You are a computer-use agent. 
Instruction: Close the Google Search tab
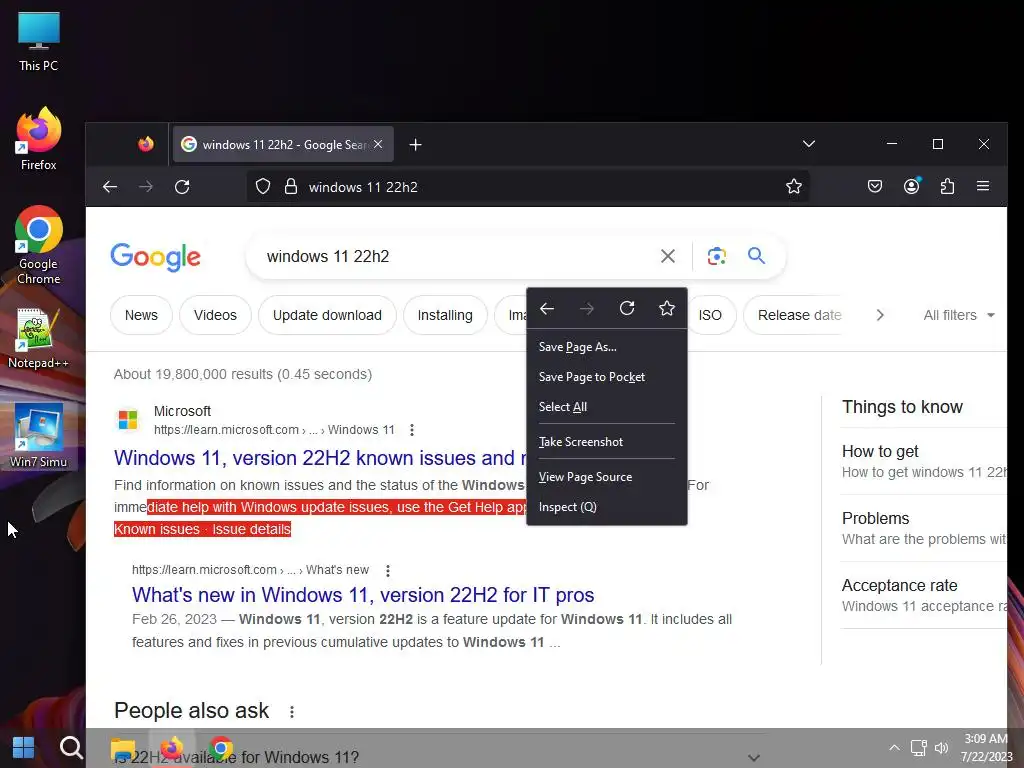coord(378,144)
